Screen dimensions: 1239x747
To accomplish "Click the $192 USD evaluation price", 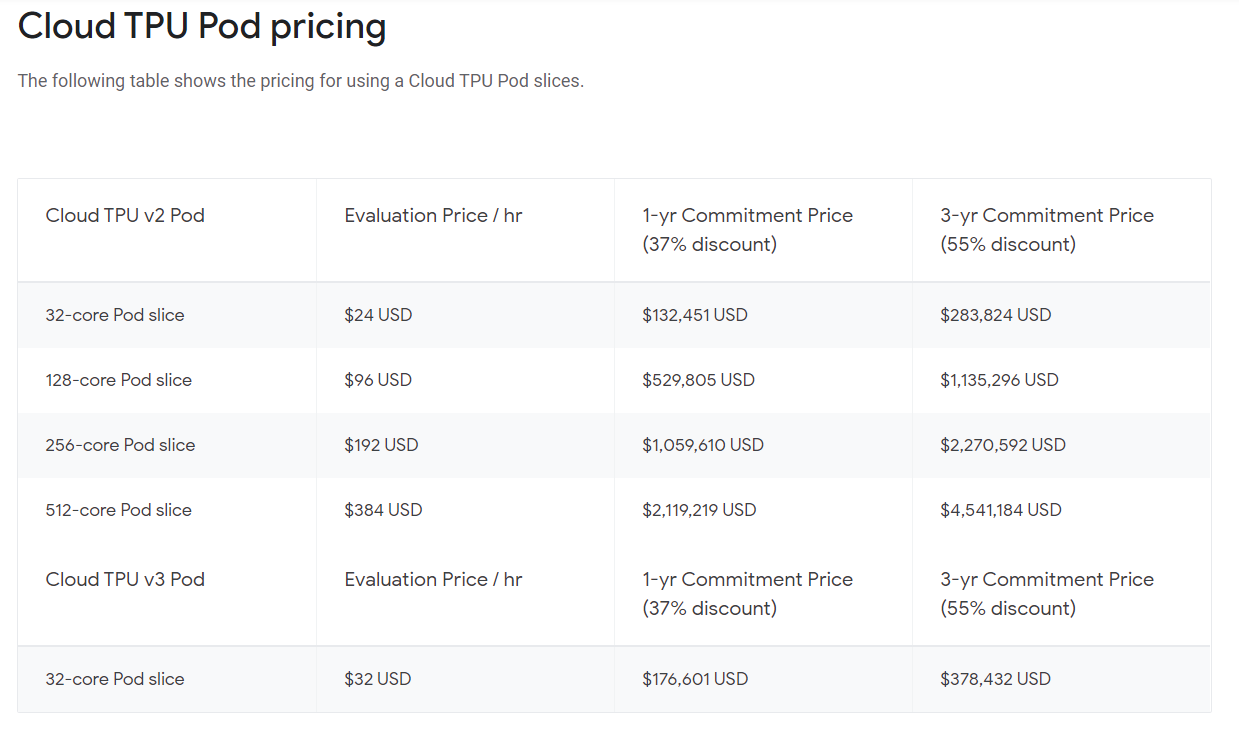I will tap(381, 445).
